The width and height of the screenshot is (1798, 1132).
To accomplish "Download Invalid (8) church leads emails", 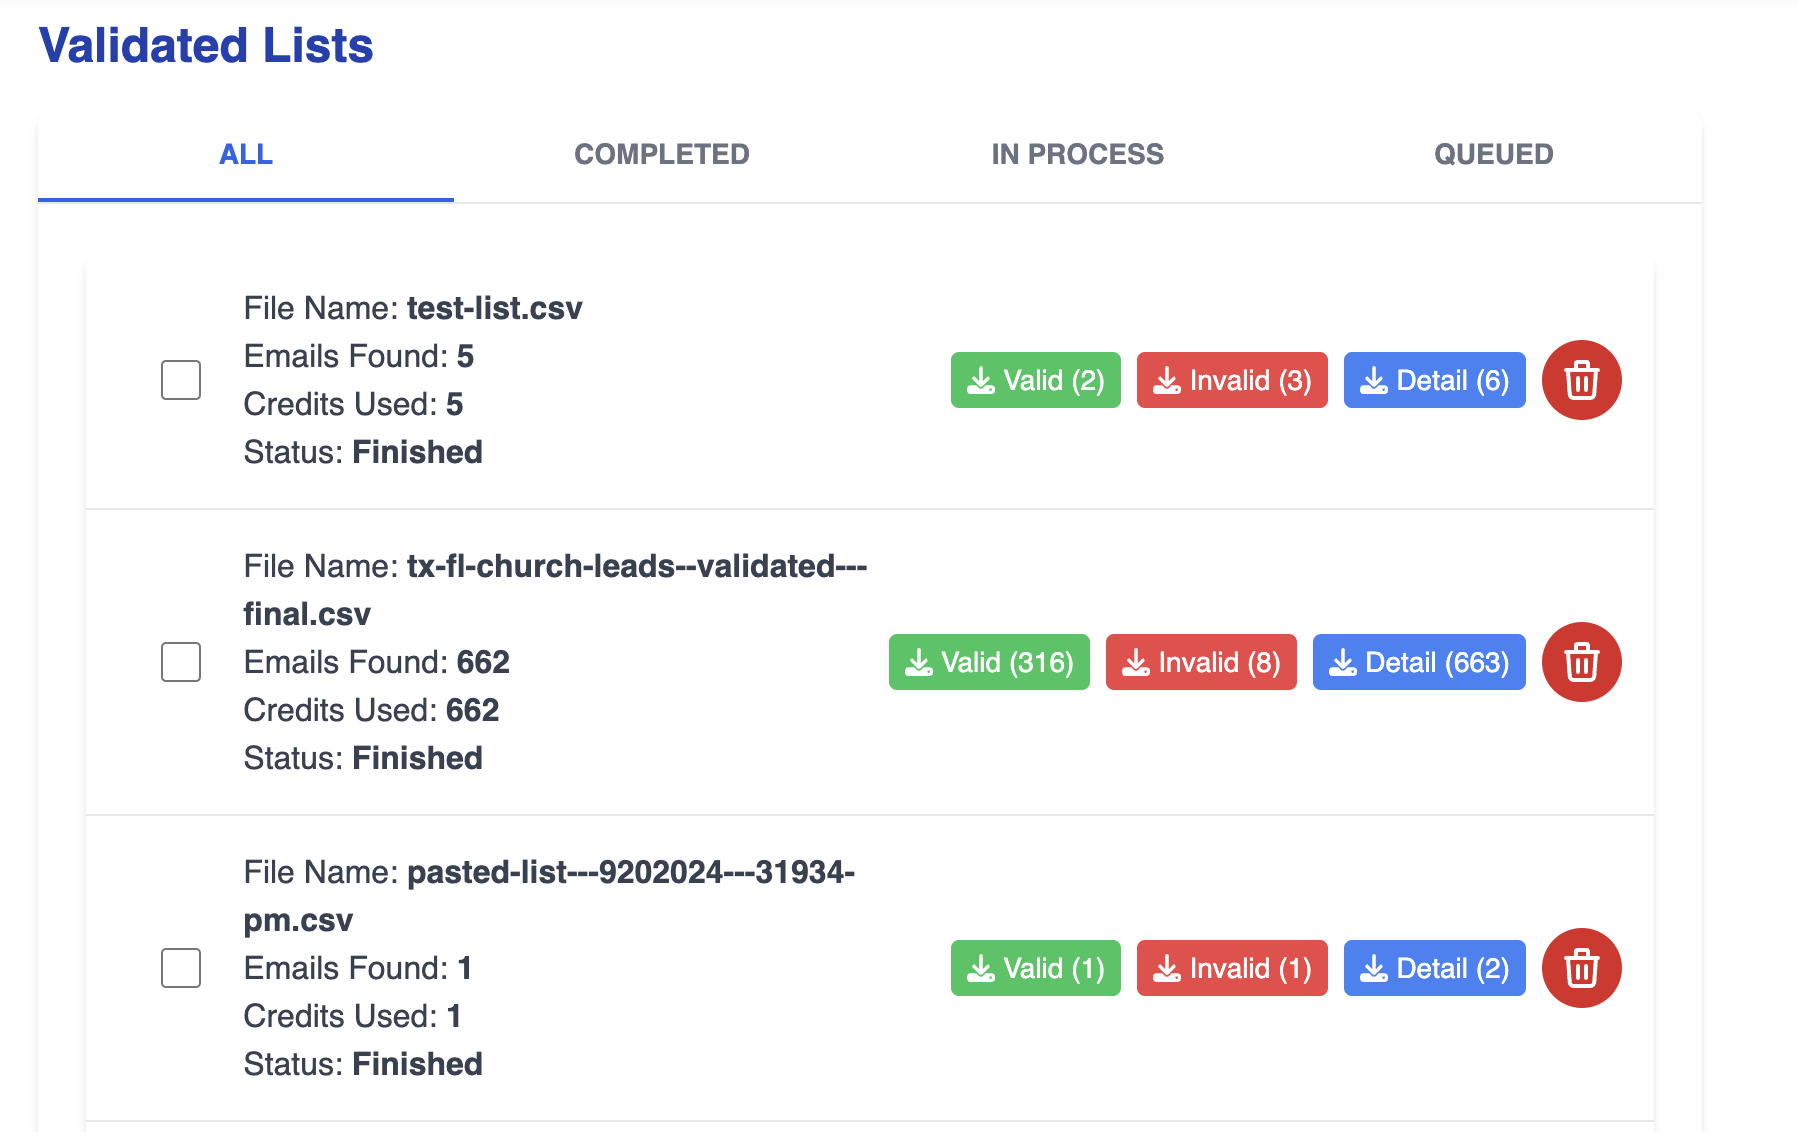I will tap(1200, 662).
